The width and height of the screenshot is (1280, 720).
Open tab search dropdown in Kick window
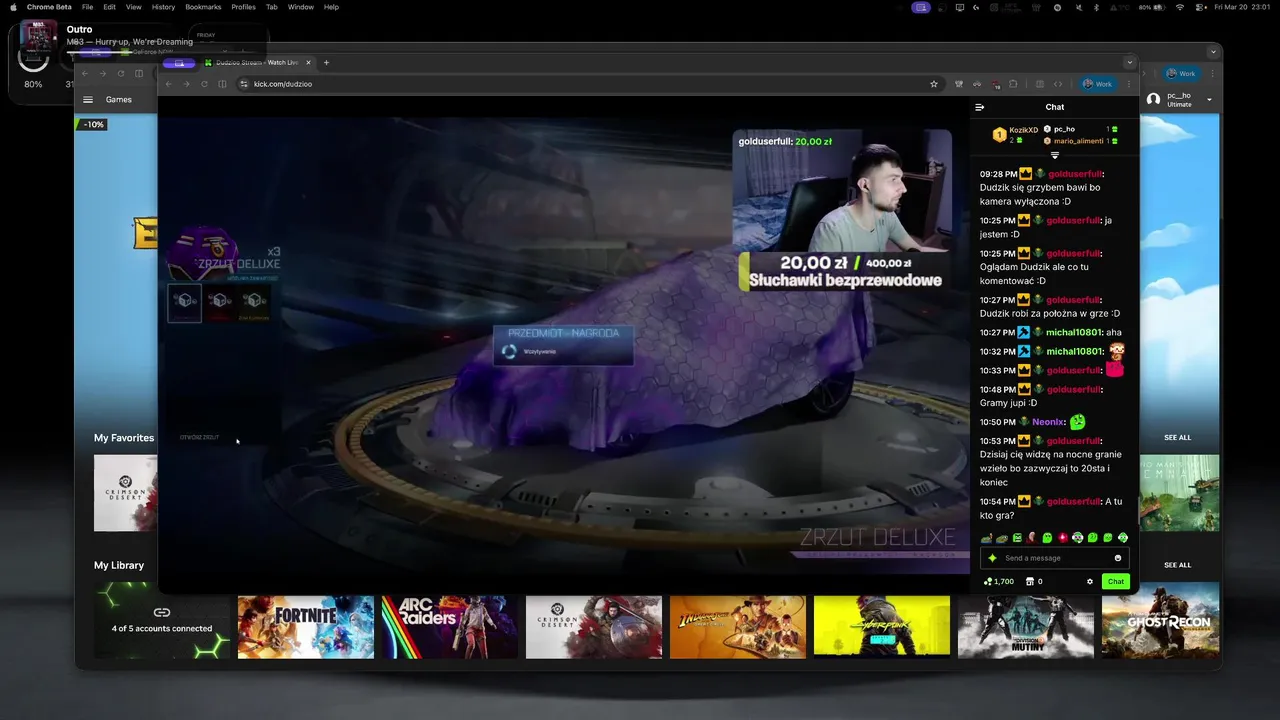tap(1129, 62)
